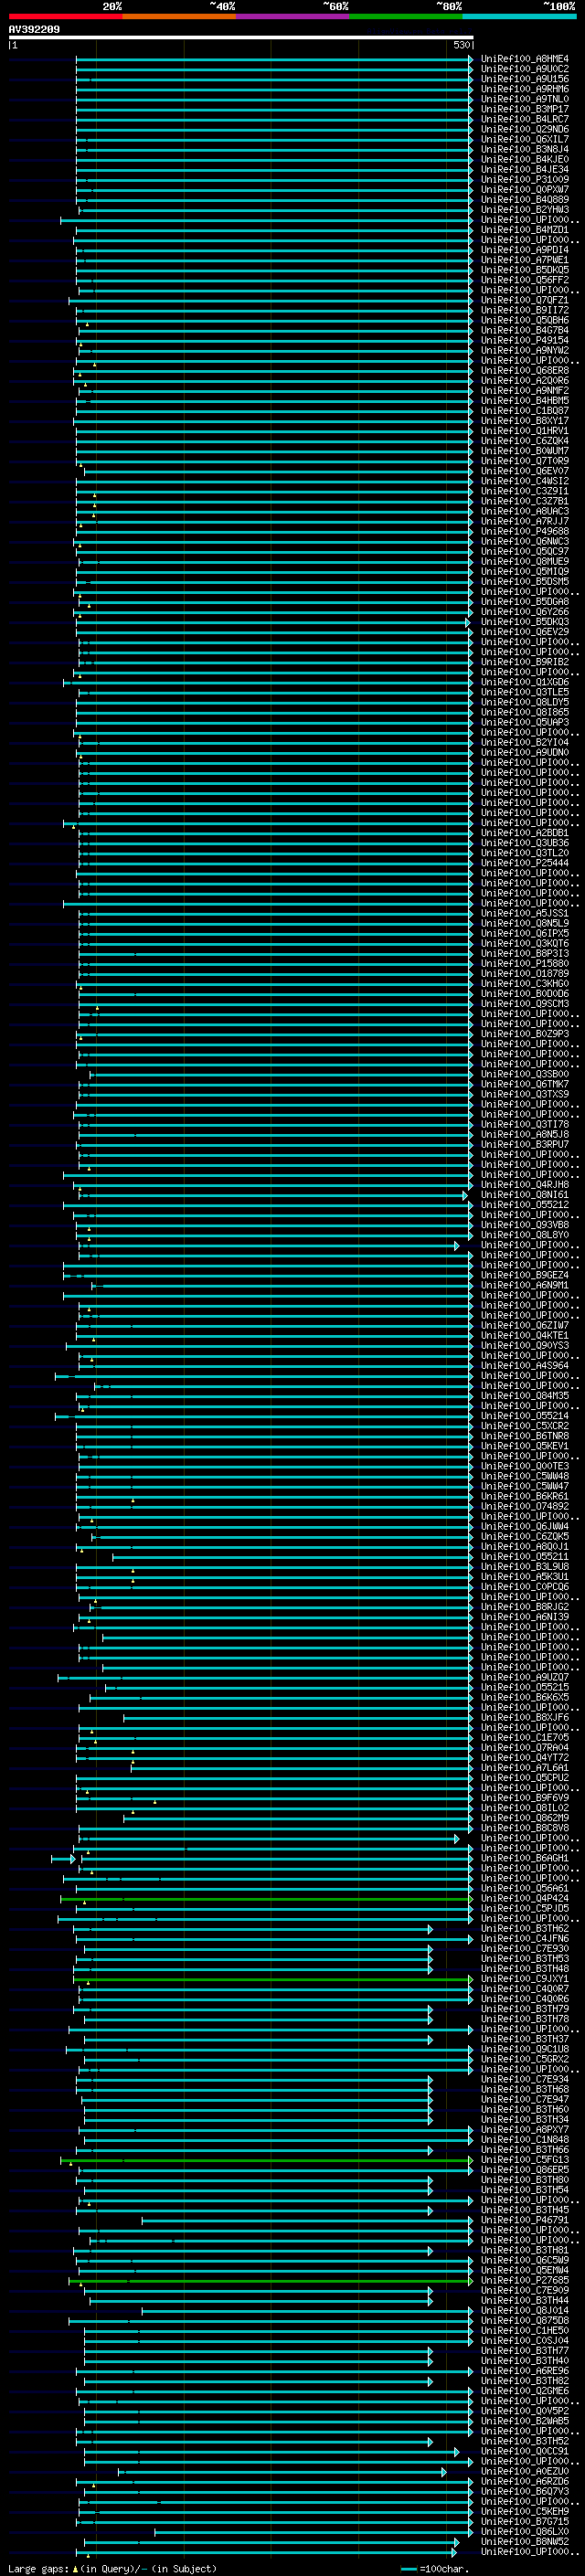Select the UniRef100_Q29ND6 hit label
This screenshot has width=585, height=2576.
pos(524,129)
